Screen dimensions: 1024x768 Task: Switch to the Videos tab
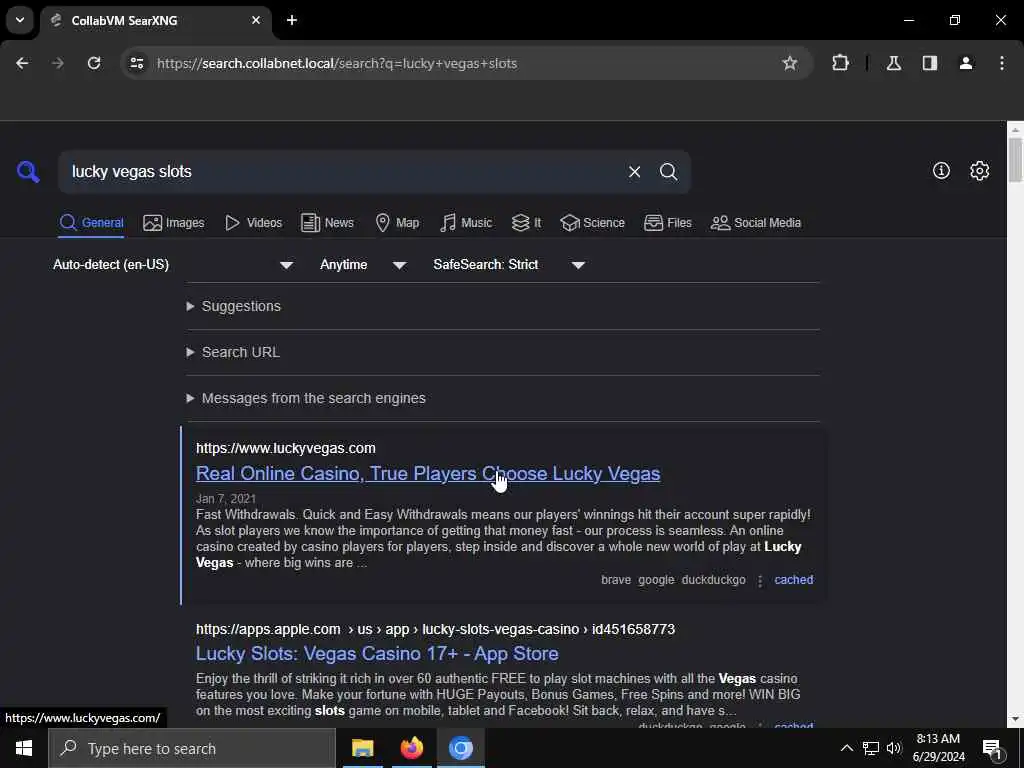coord(253,223)
